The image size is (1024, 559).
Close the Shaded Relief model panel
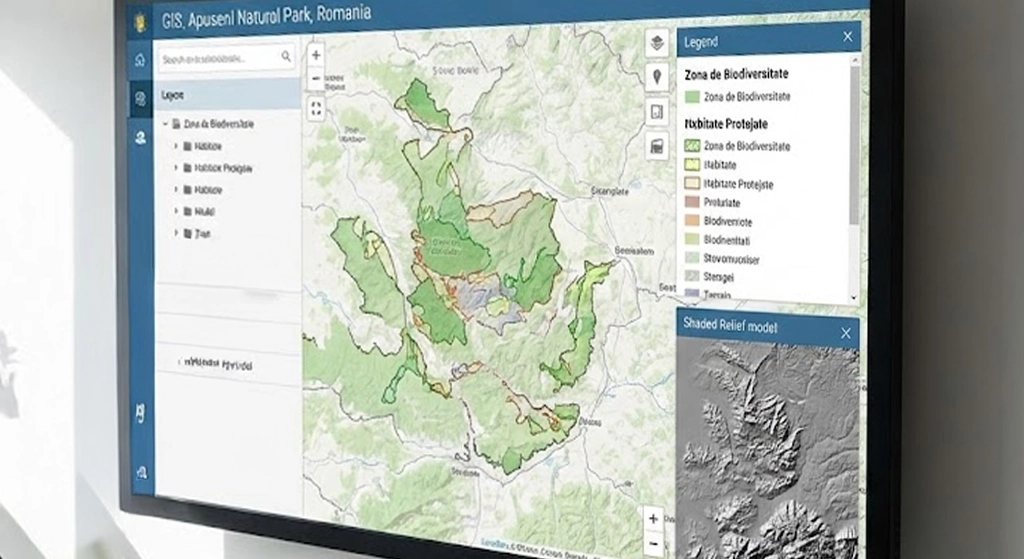point(845,332)
